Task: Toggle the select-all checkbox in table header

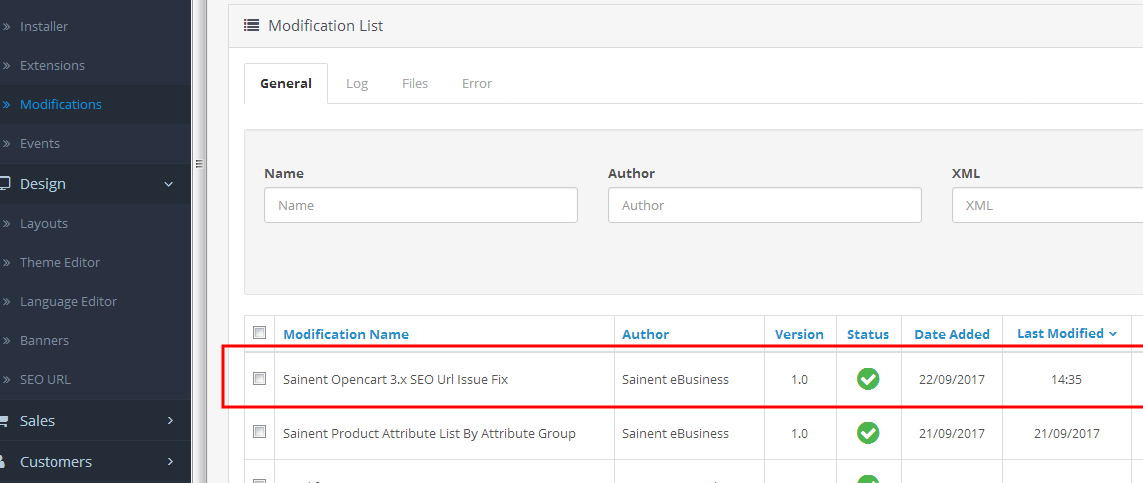Action: pos(260,332)
